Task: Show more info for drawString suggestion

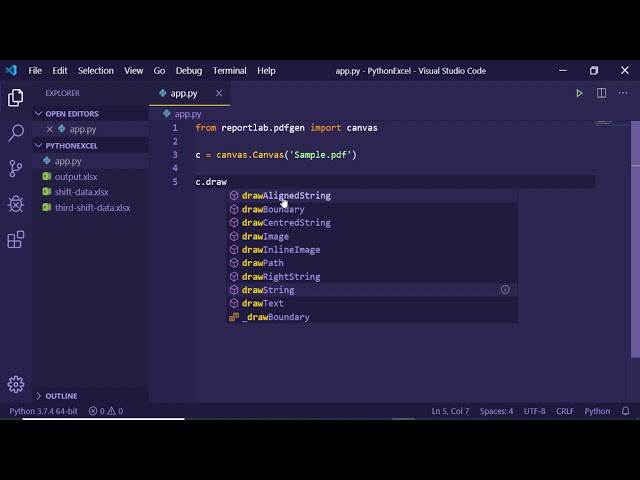Action: tap(505, 290)
